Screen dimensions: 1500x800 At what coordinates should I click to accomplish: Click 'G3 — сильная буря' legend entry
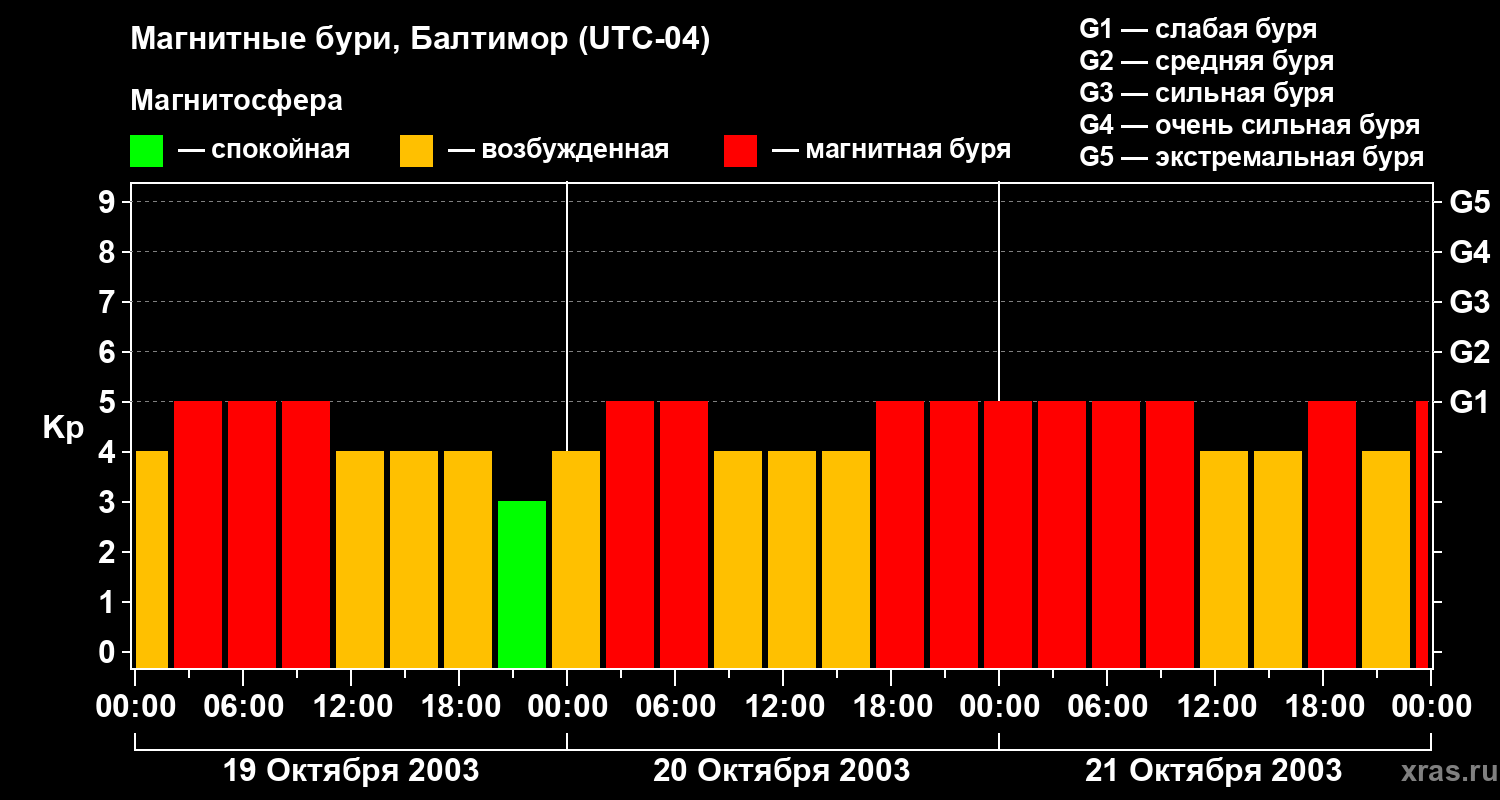[x=1206, y=93]
